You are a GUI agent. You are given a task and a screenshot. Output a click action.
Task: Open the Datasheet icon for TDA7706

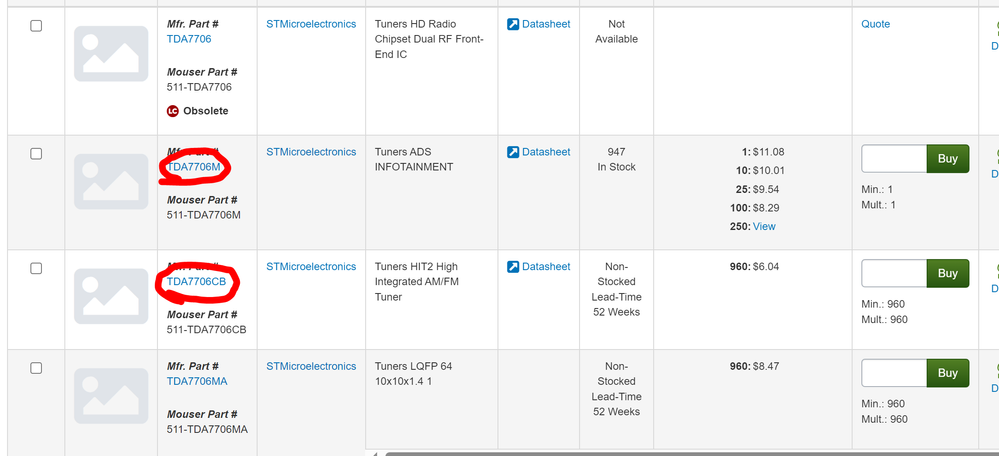coord(513,24)
